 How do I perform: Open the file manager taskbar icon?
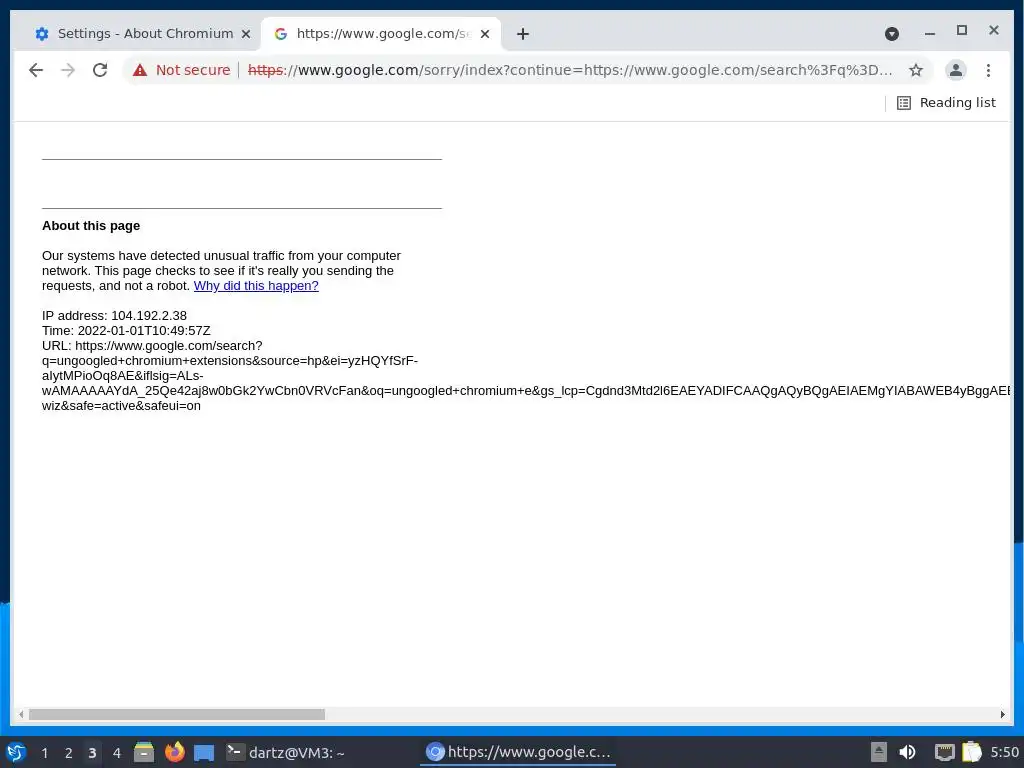[144, 752]
